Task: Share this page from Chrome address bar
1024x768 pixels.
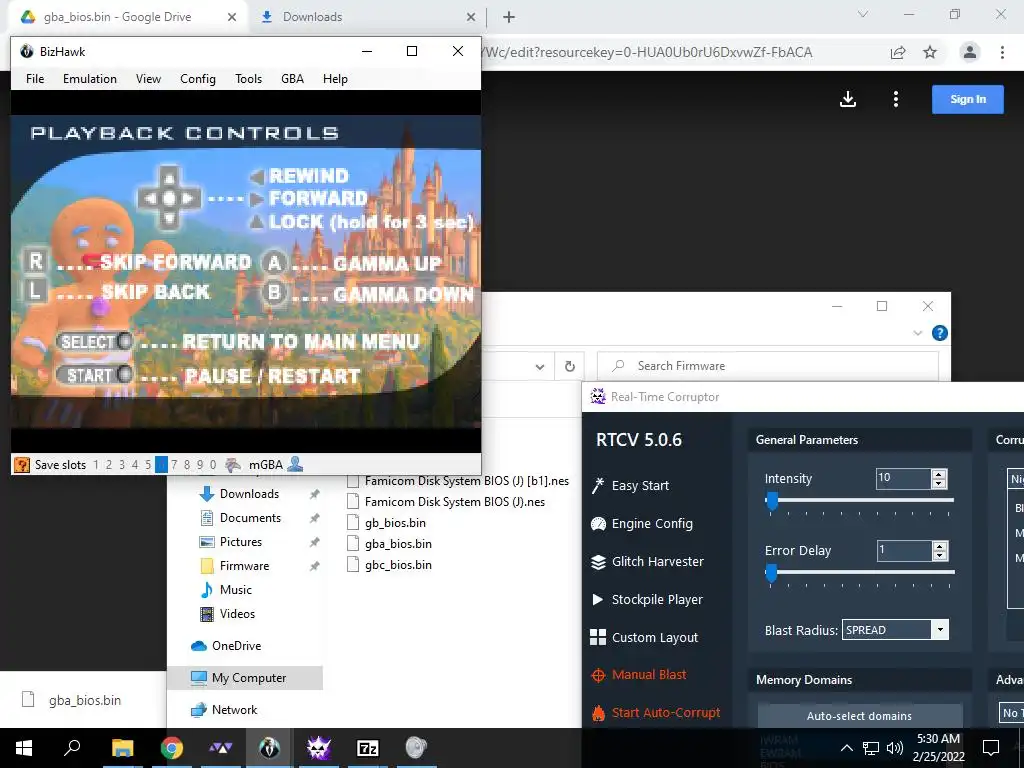Action: click(x=898, y=53)
